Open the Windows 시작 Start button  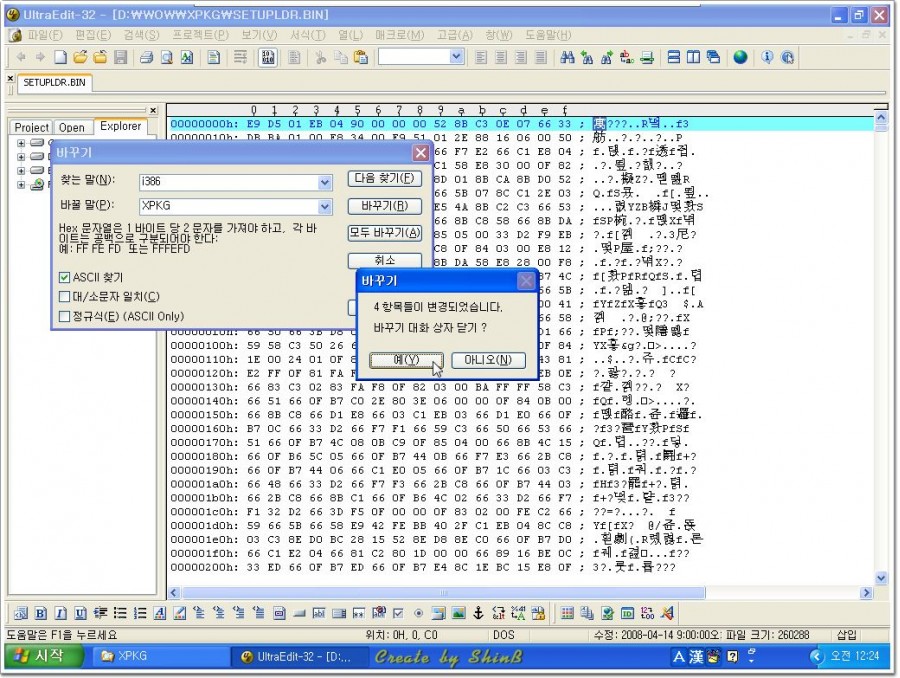tap(44, 656)
